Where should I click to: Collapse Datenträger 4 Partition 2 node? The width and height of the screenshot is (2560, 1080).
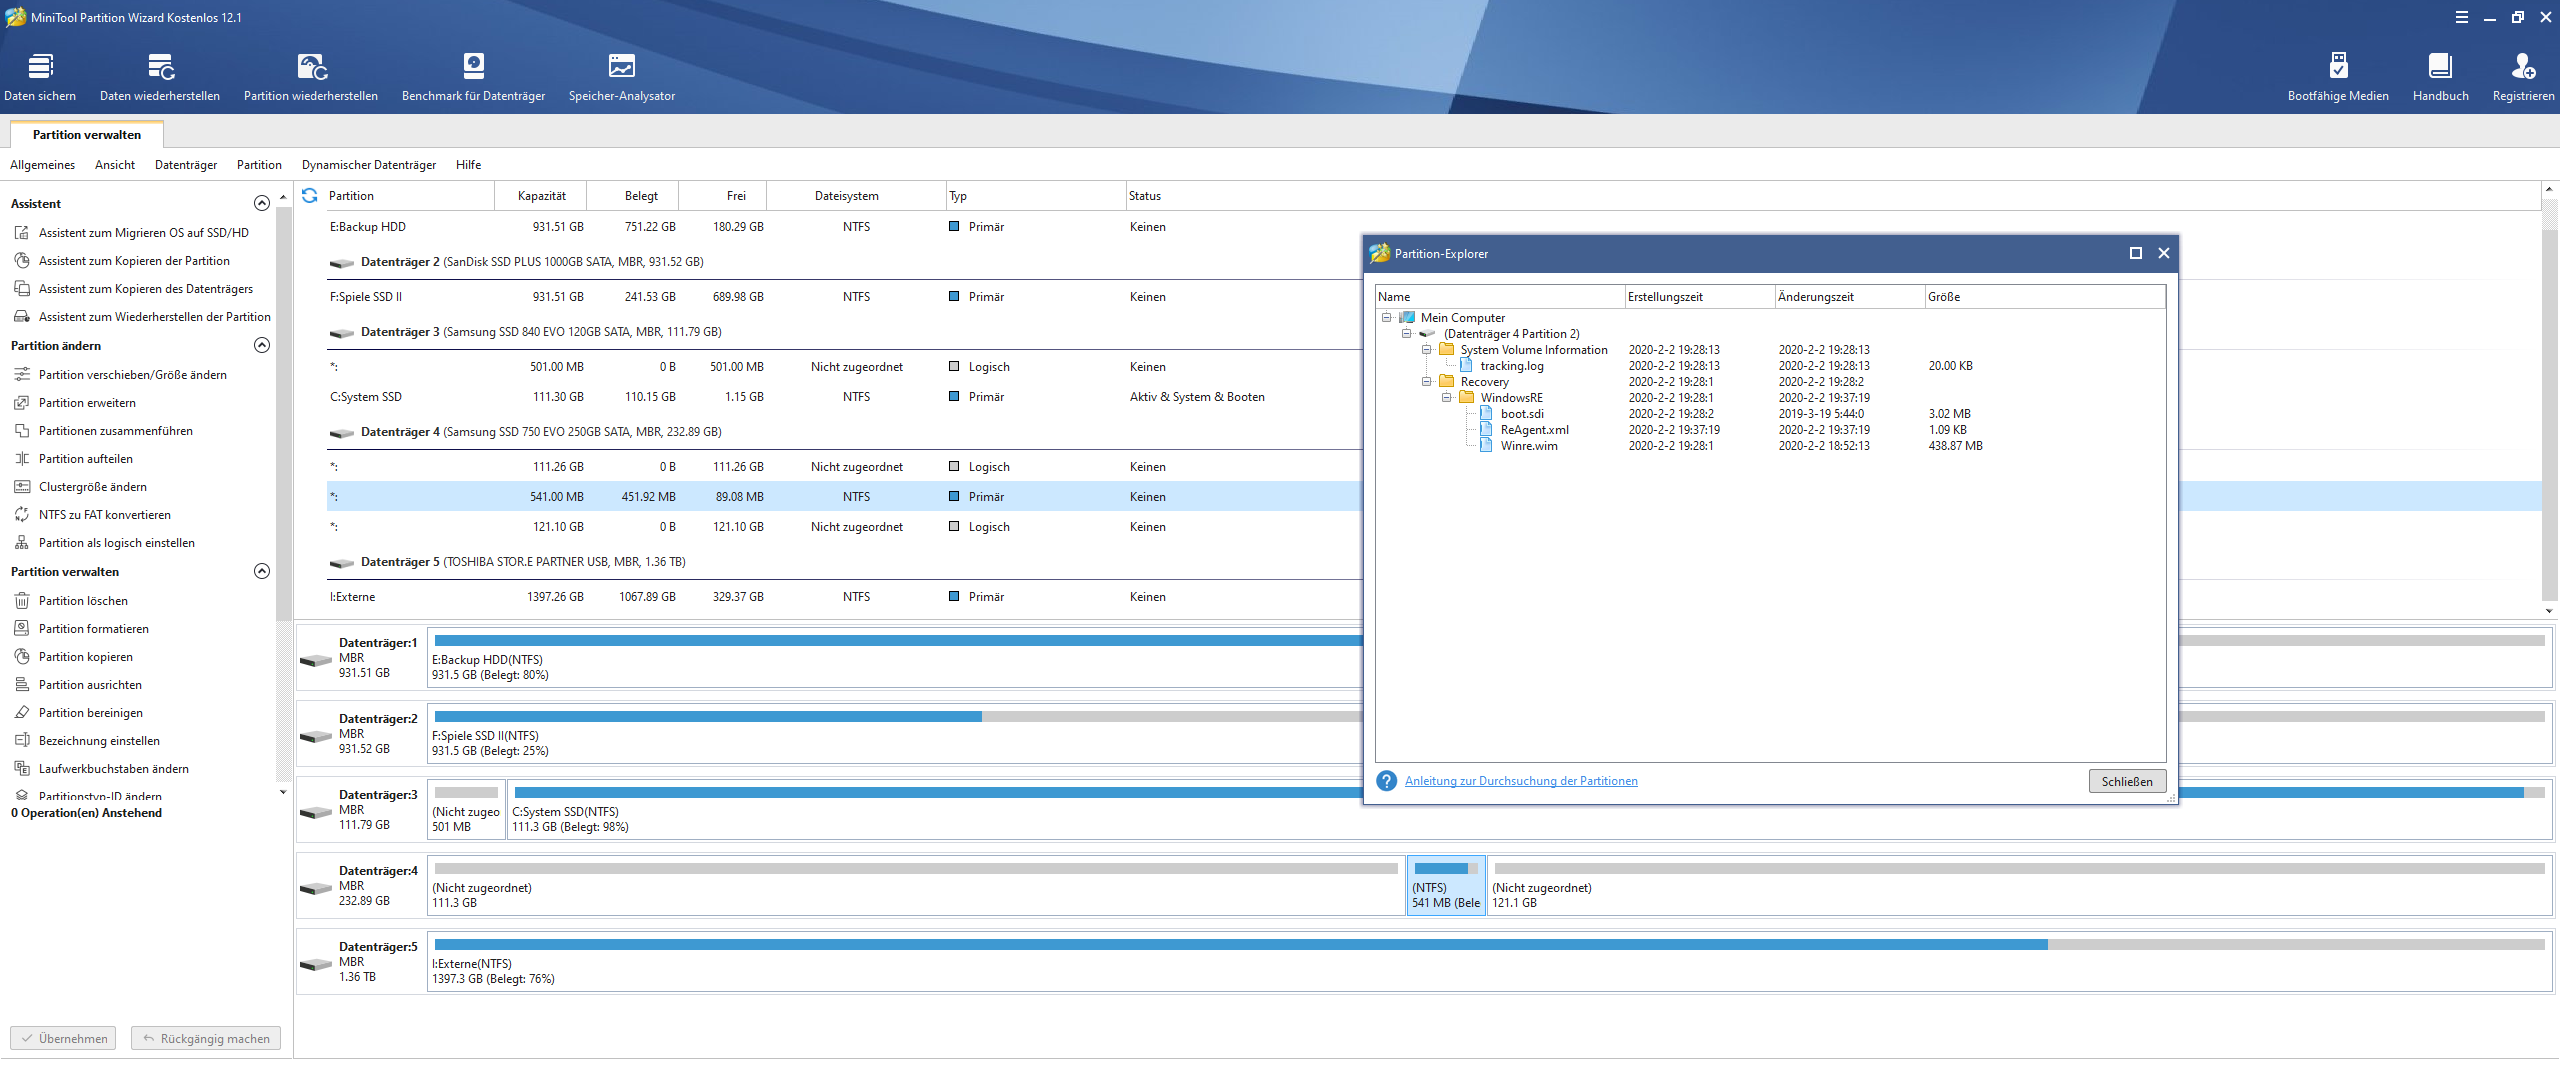point(1407,334)
